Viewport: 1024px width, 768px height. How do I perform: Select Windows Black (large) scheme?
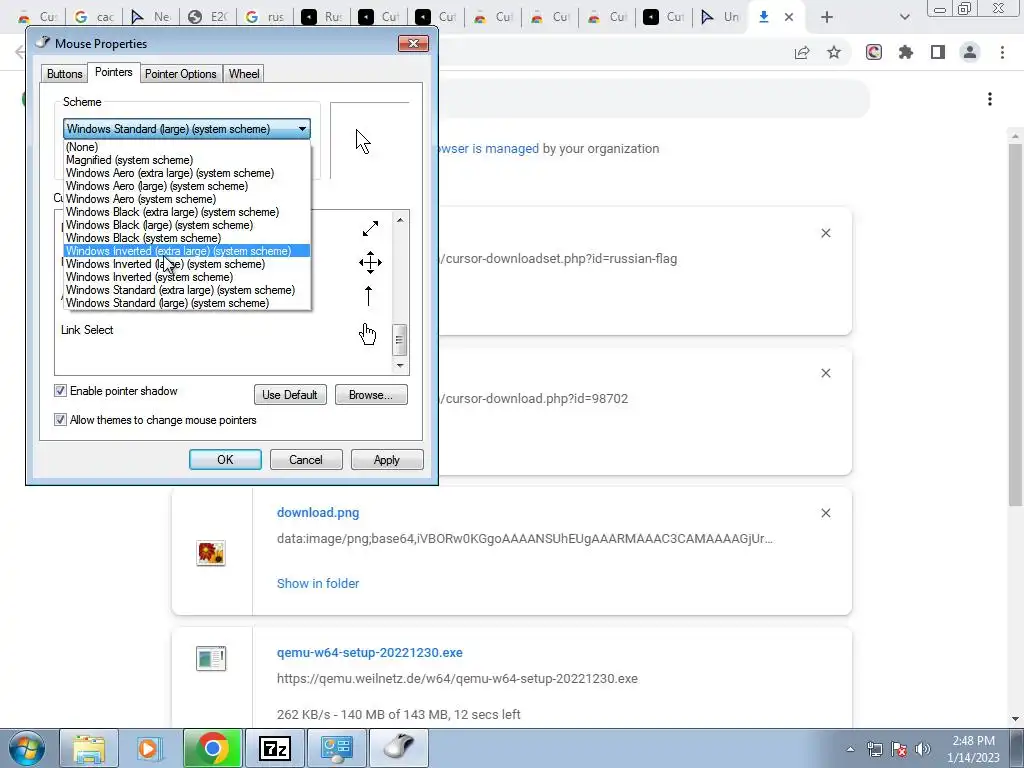click(187, 225)
